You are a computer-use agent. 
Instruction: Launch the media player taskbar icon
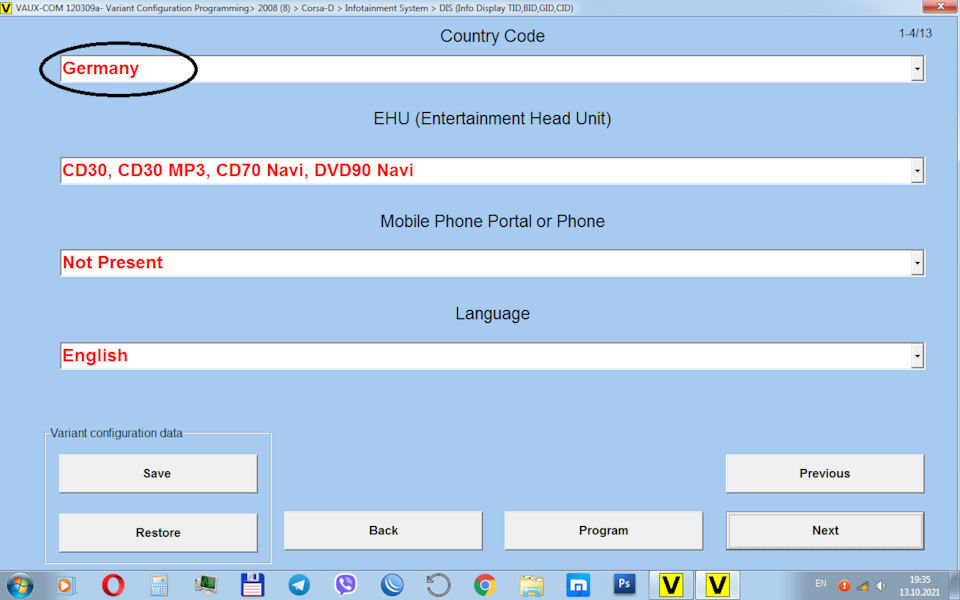click(x=66, y=585)
